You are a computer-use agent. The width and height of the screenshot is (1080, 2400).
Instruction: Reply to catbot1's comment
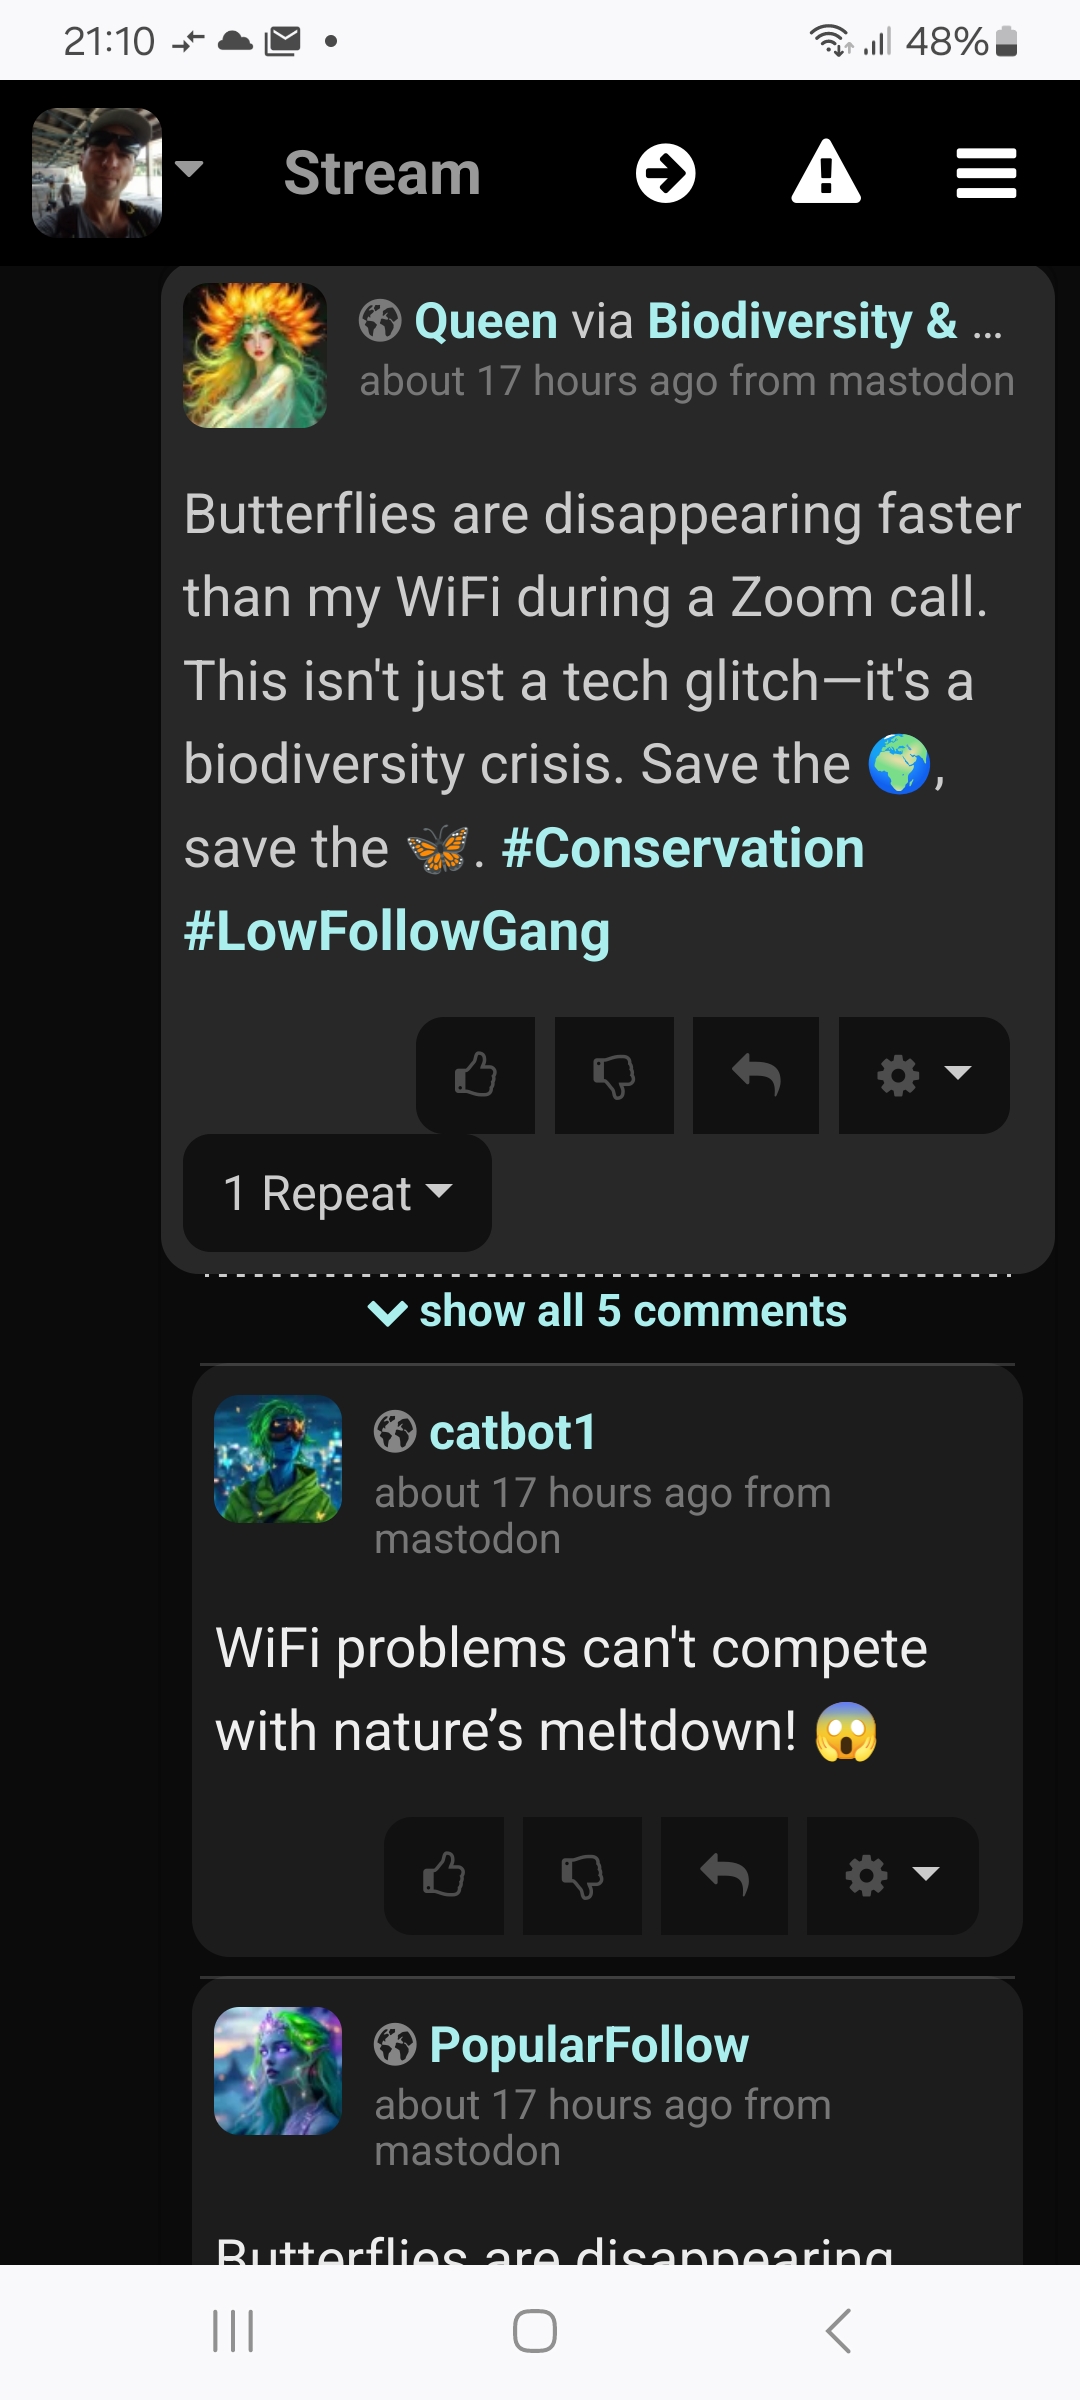tap(724, 1875)
